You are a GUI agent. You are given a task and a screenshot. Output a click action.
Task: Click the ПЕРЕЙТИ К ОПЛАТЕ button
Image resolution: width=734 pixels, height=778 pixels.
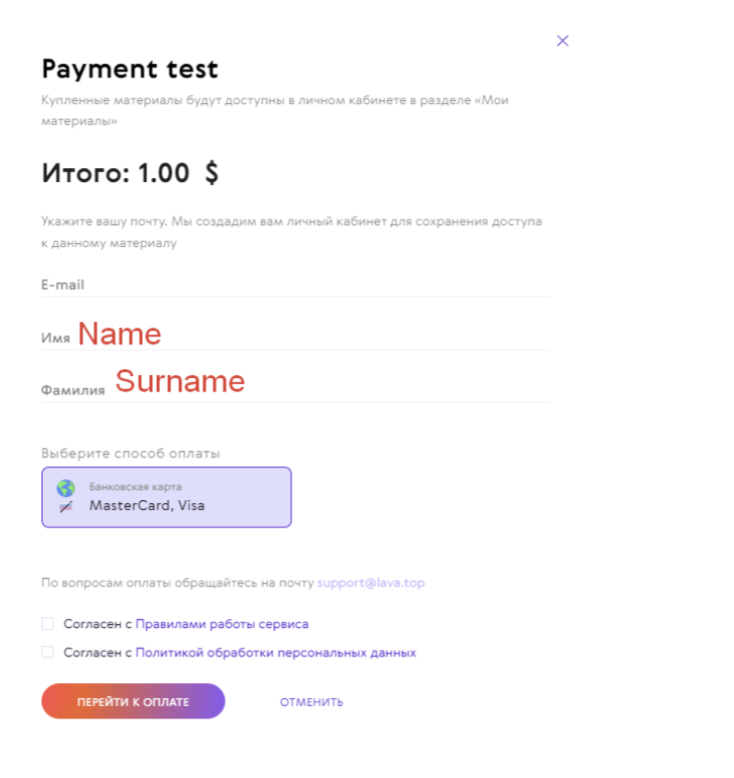pos(133,701)
